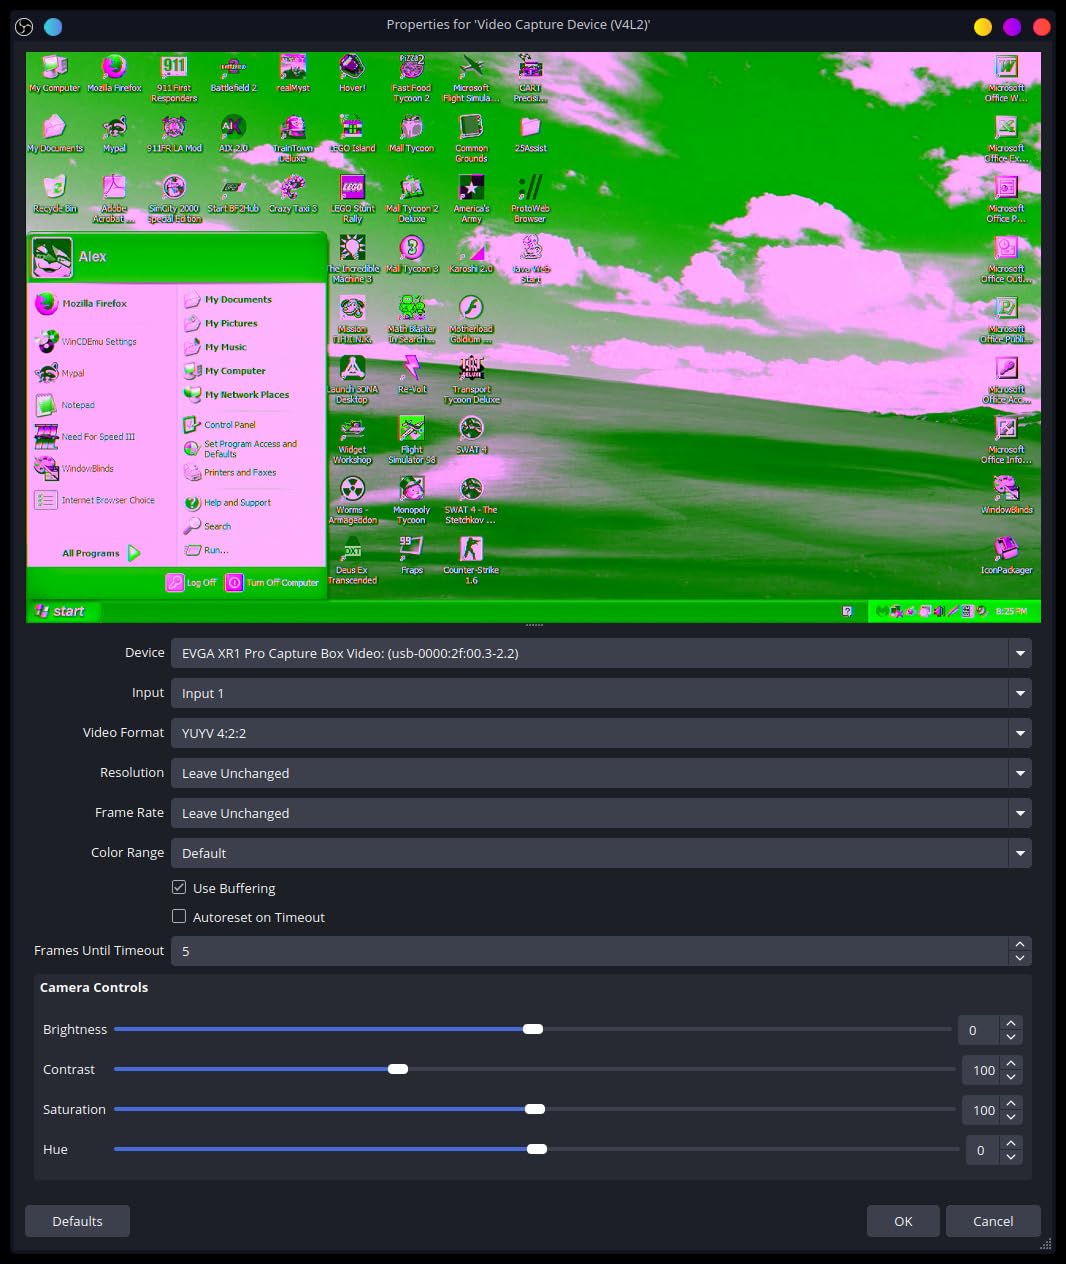Click the Counter-Strike 1.6 icon in preview
Image resolution: width=1066 pixels, height=1264 pixels.
tap(471, 560)
